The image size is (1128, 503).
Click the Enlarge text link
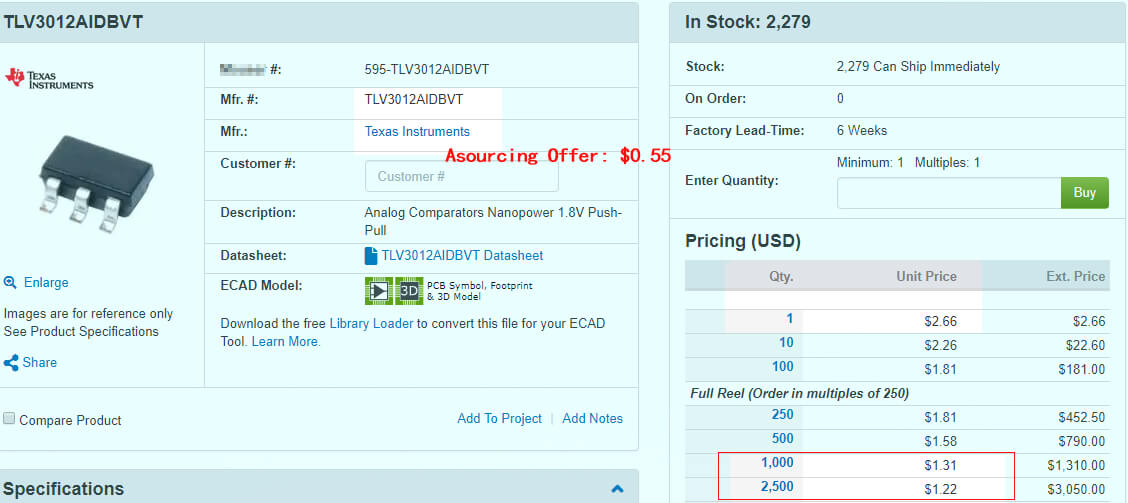(46, 282)
